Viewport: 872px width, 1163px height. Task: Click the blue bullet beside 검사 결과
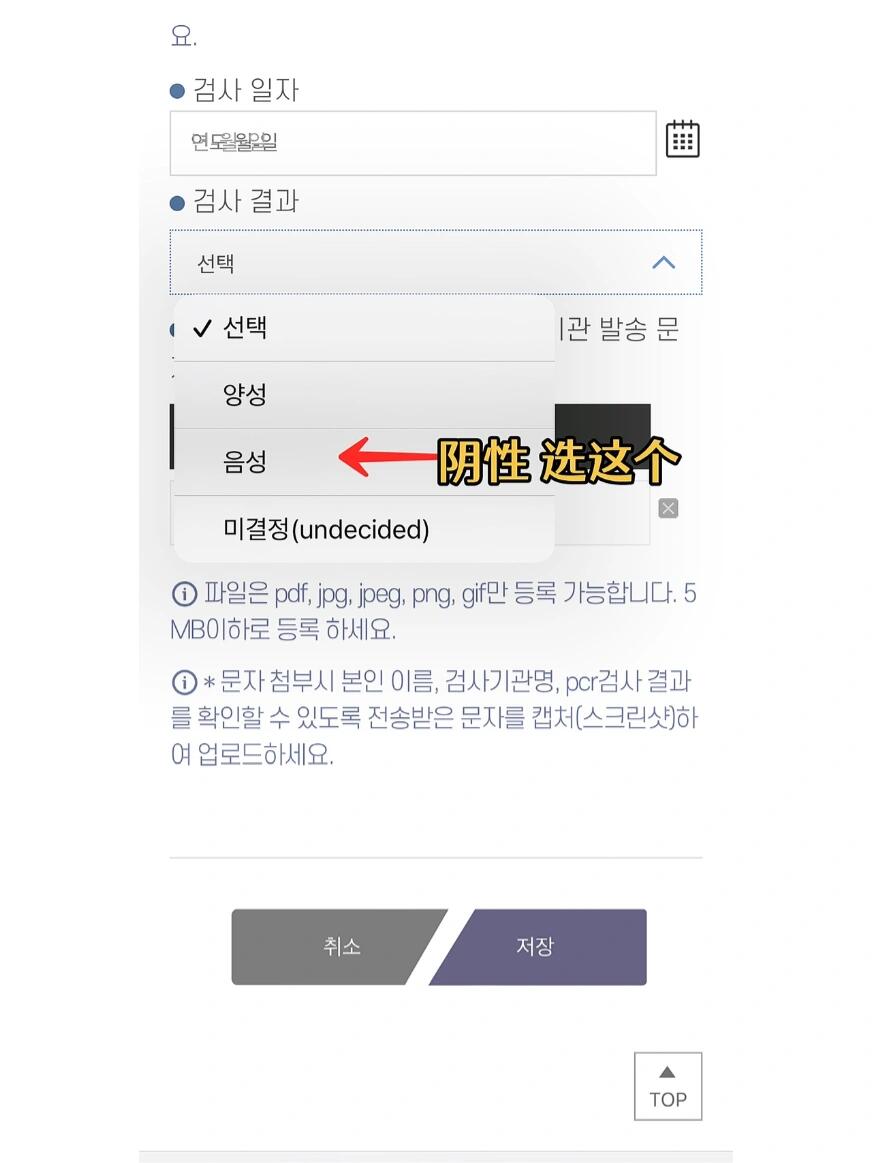(x=177, y=202)
